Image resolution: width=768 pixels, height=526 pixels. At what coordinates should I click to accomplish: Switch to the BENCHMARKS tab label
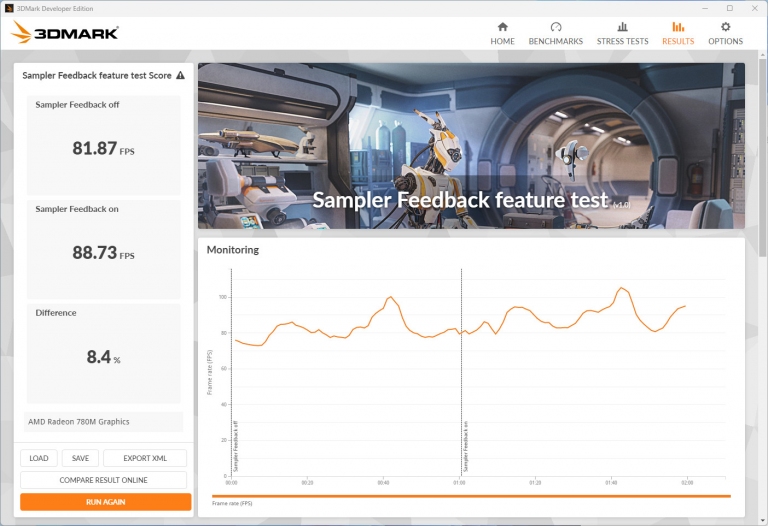coord(555,41)
